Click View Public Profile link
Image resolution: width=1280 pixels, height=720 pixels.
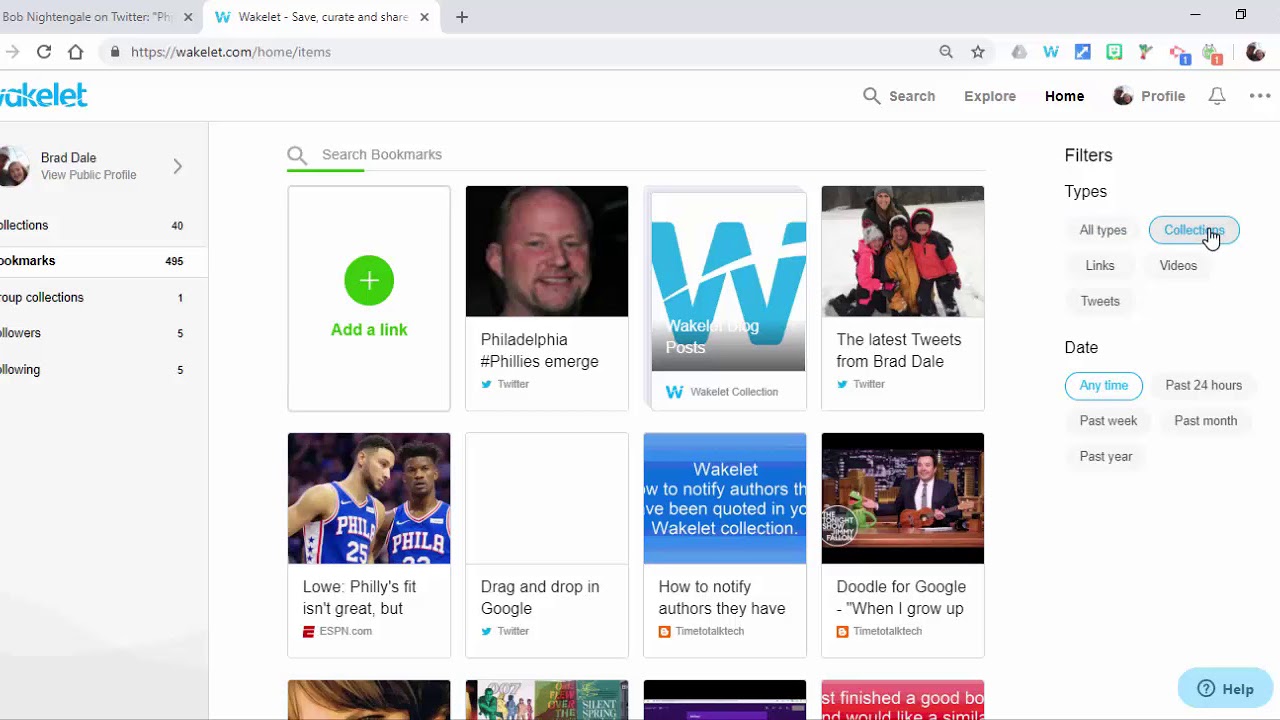click(x=88, y=175)
